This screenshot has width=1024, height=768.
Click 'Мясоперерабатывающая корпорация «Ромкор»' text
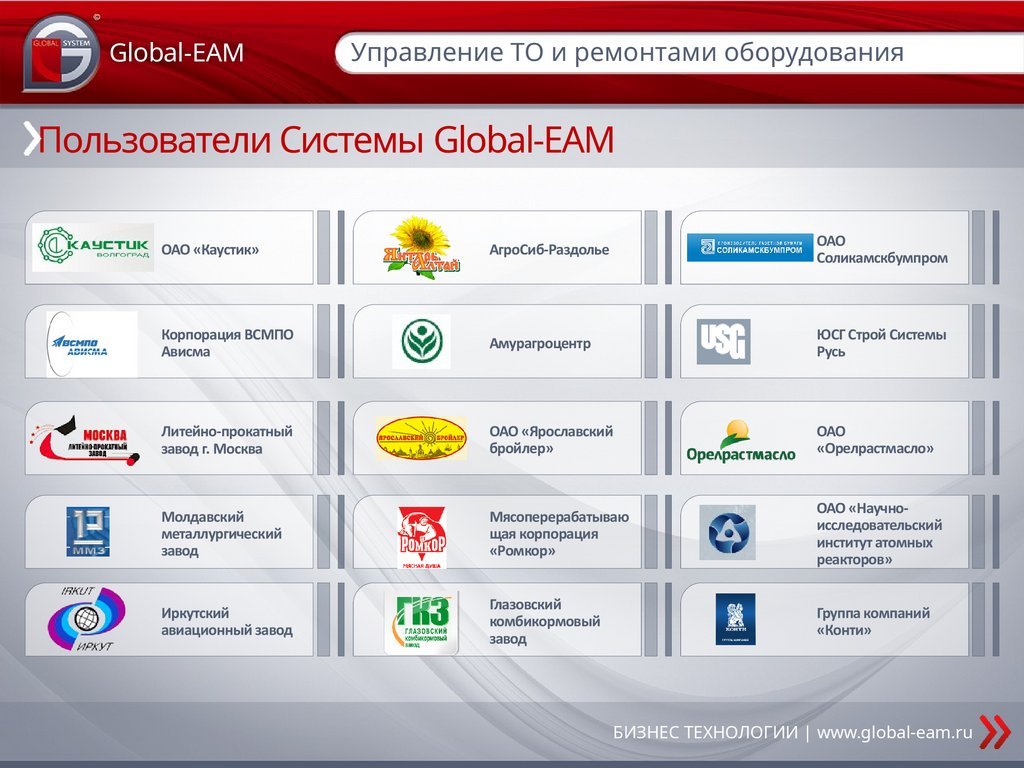click(x=559, y=534)
